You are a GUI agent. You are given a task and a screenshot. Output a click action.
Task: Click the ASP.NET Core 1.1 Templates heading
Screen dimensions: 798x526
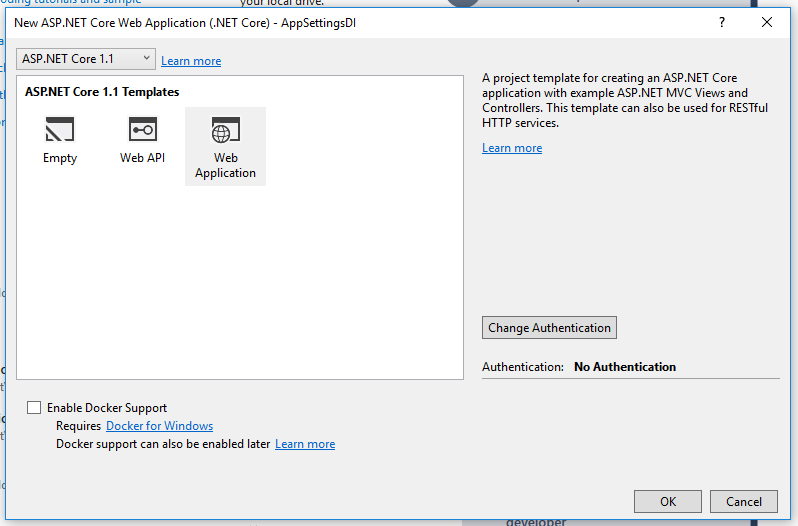click(x=102, y=92)
